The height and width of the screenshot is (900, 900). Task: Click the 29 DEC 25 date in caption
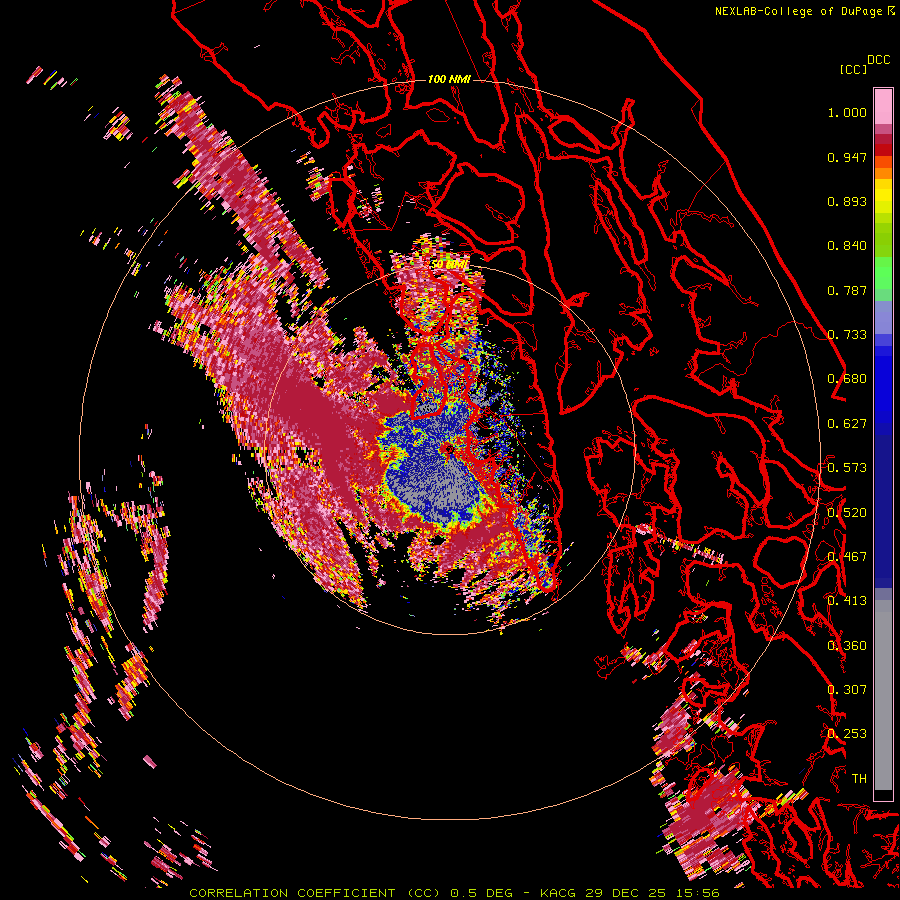[626, 893]
